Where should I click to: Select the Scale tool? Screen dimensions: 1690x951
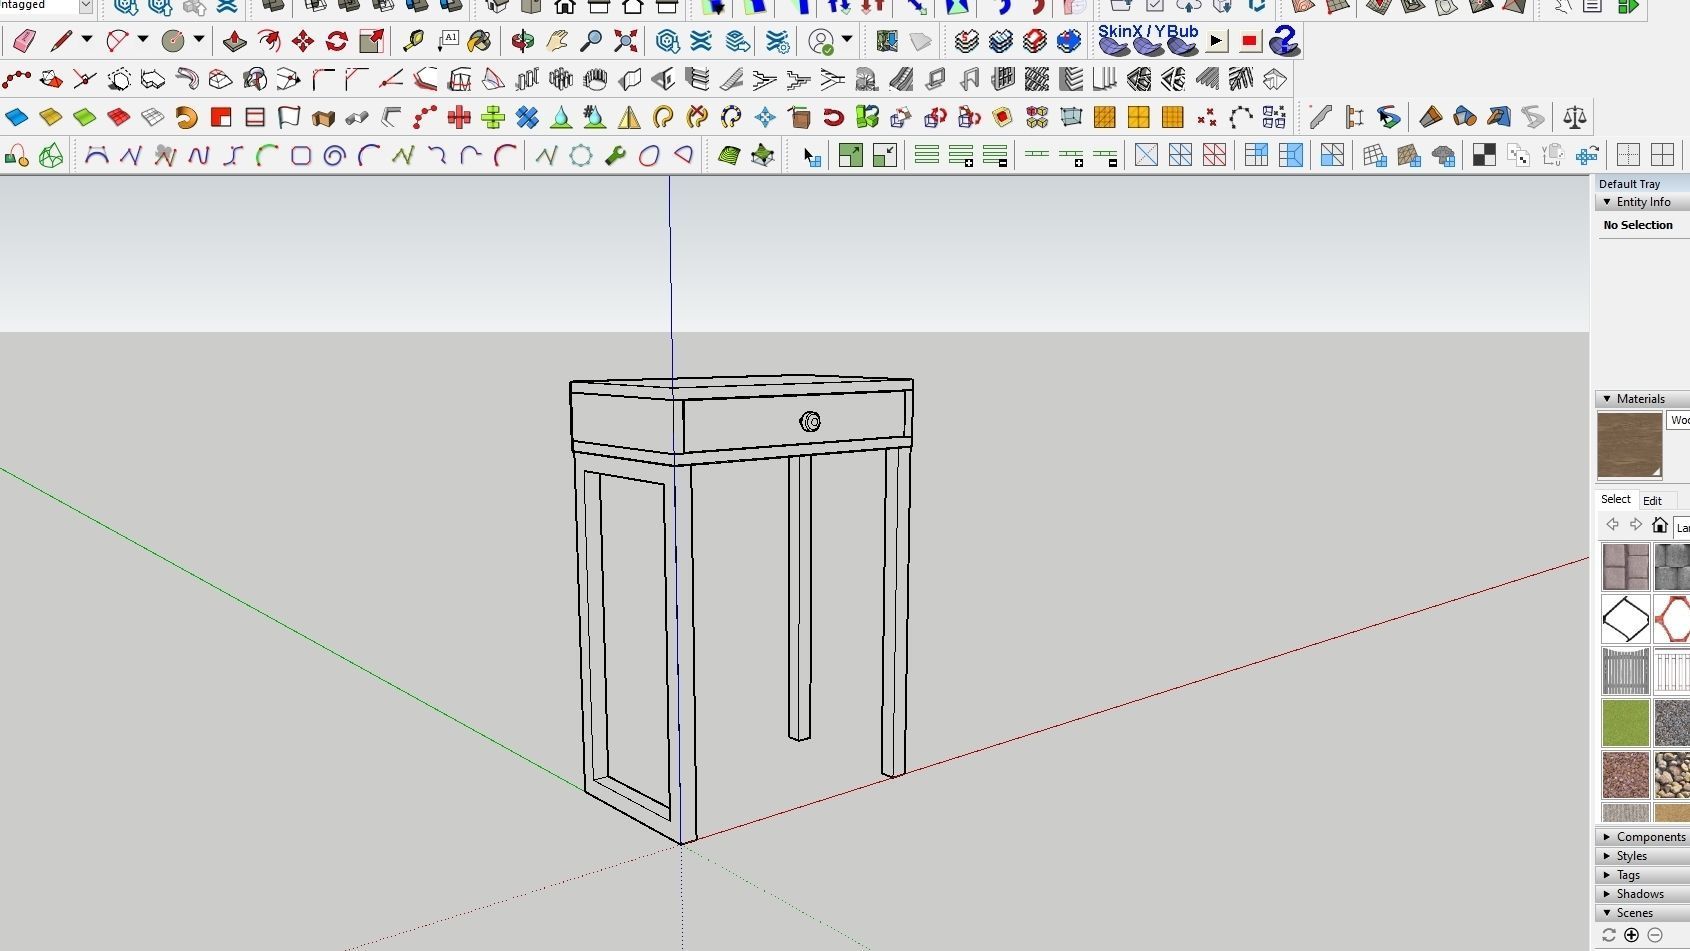371,41
